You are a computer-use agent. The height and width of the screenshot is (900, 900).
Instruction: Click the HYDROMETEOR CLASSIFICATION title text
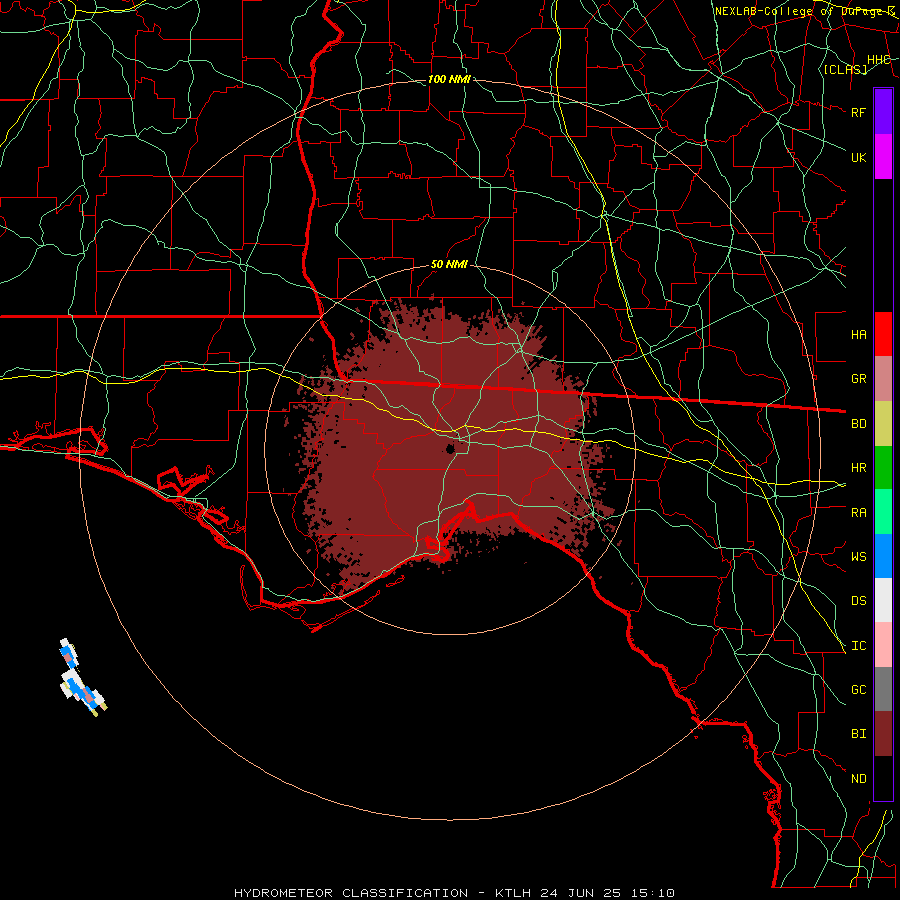pyautogui.click(x=351, y=893)
